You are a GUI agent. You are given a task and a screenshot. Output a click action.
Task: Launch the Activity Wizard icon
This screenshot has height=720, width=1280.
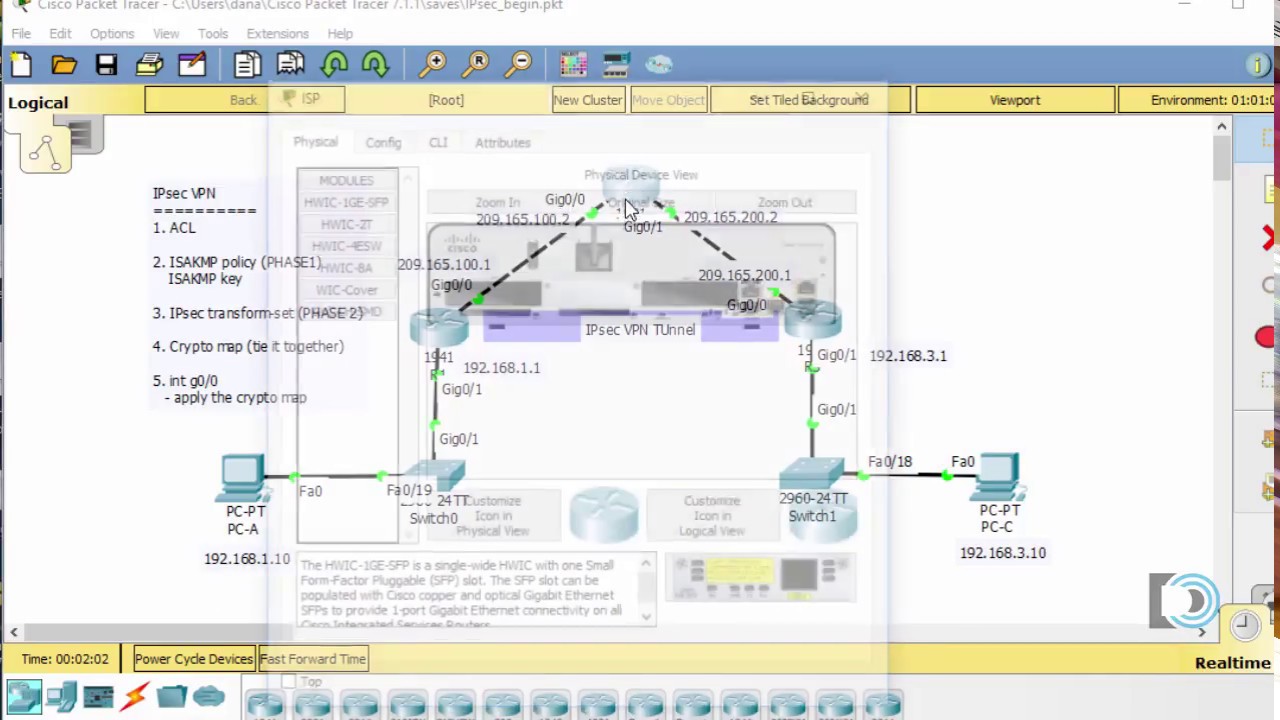point(192,65)
